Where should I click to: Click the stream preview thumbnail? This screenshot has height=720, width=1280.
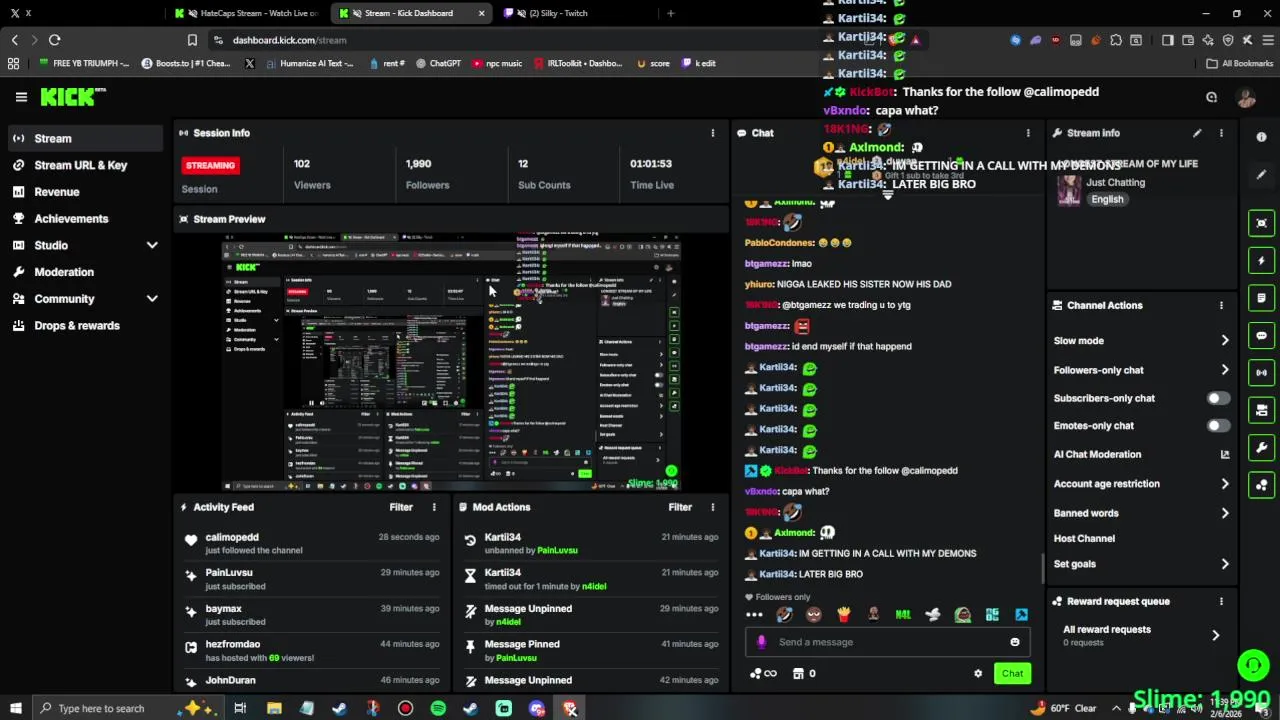(451, 362)
